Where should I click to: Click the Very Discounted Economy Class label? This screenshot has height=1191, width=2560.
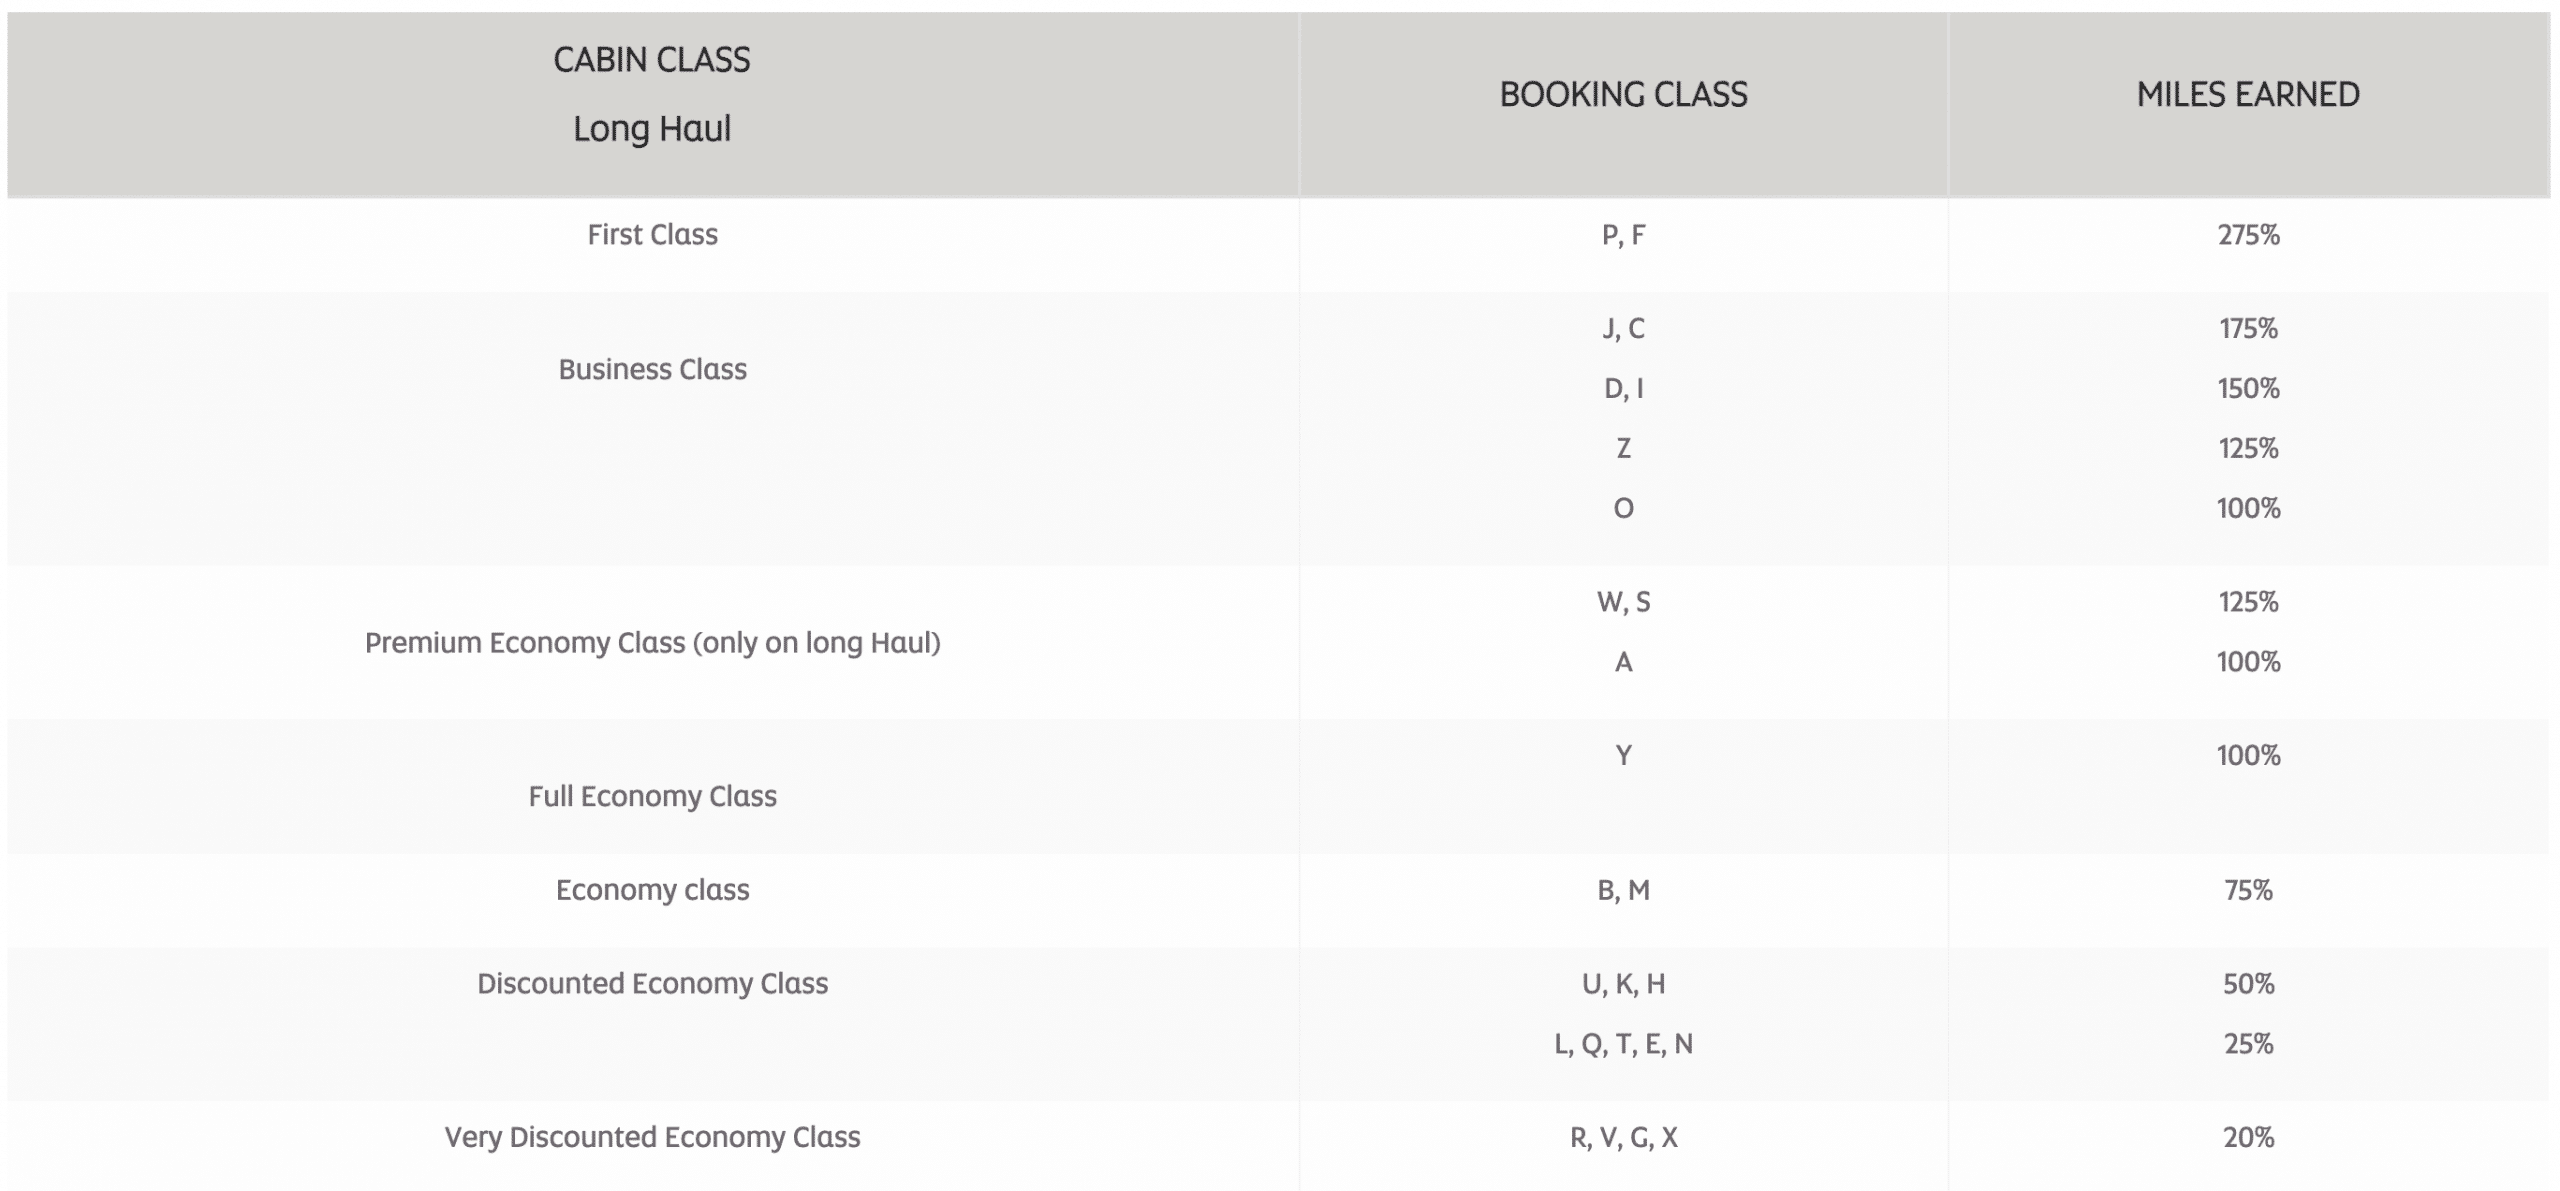[652, 1138]
